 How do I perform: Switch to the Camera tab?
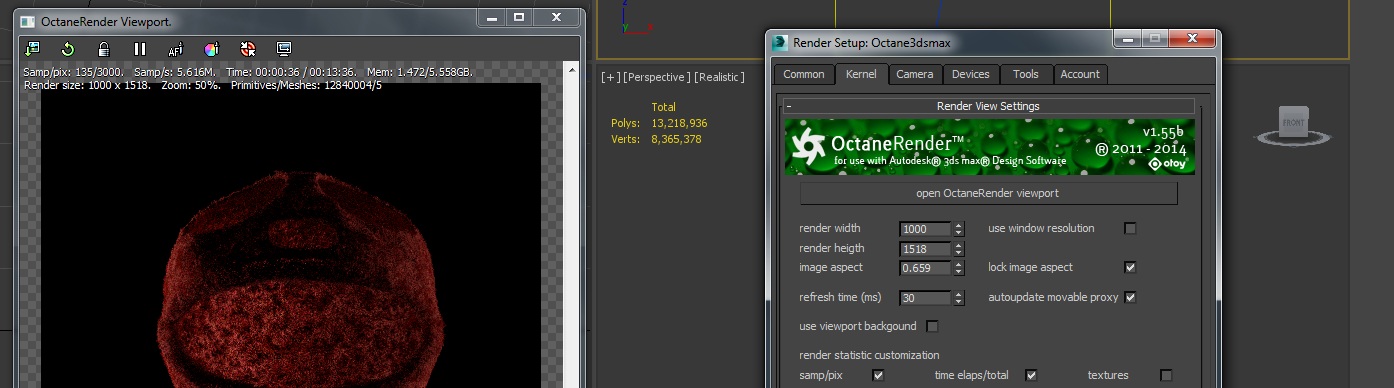[x=914, y=74]
